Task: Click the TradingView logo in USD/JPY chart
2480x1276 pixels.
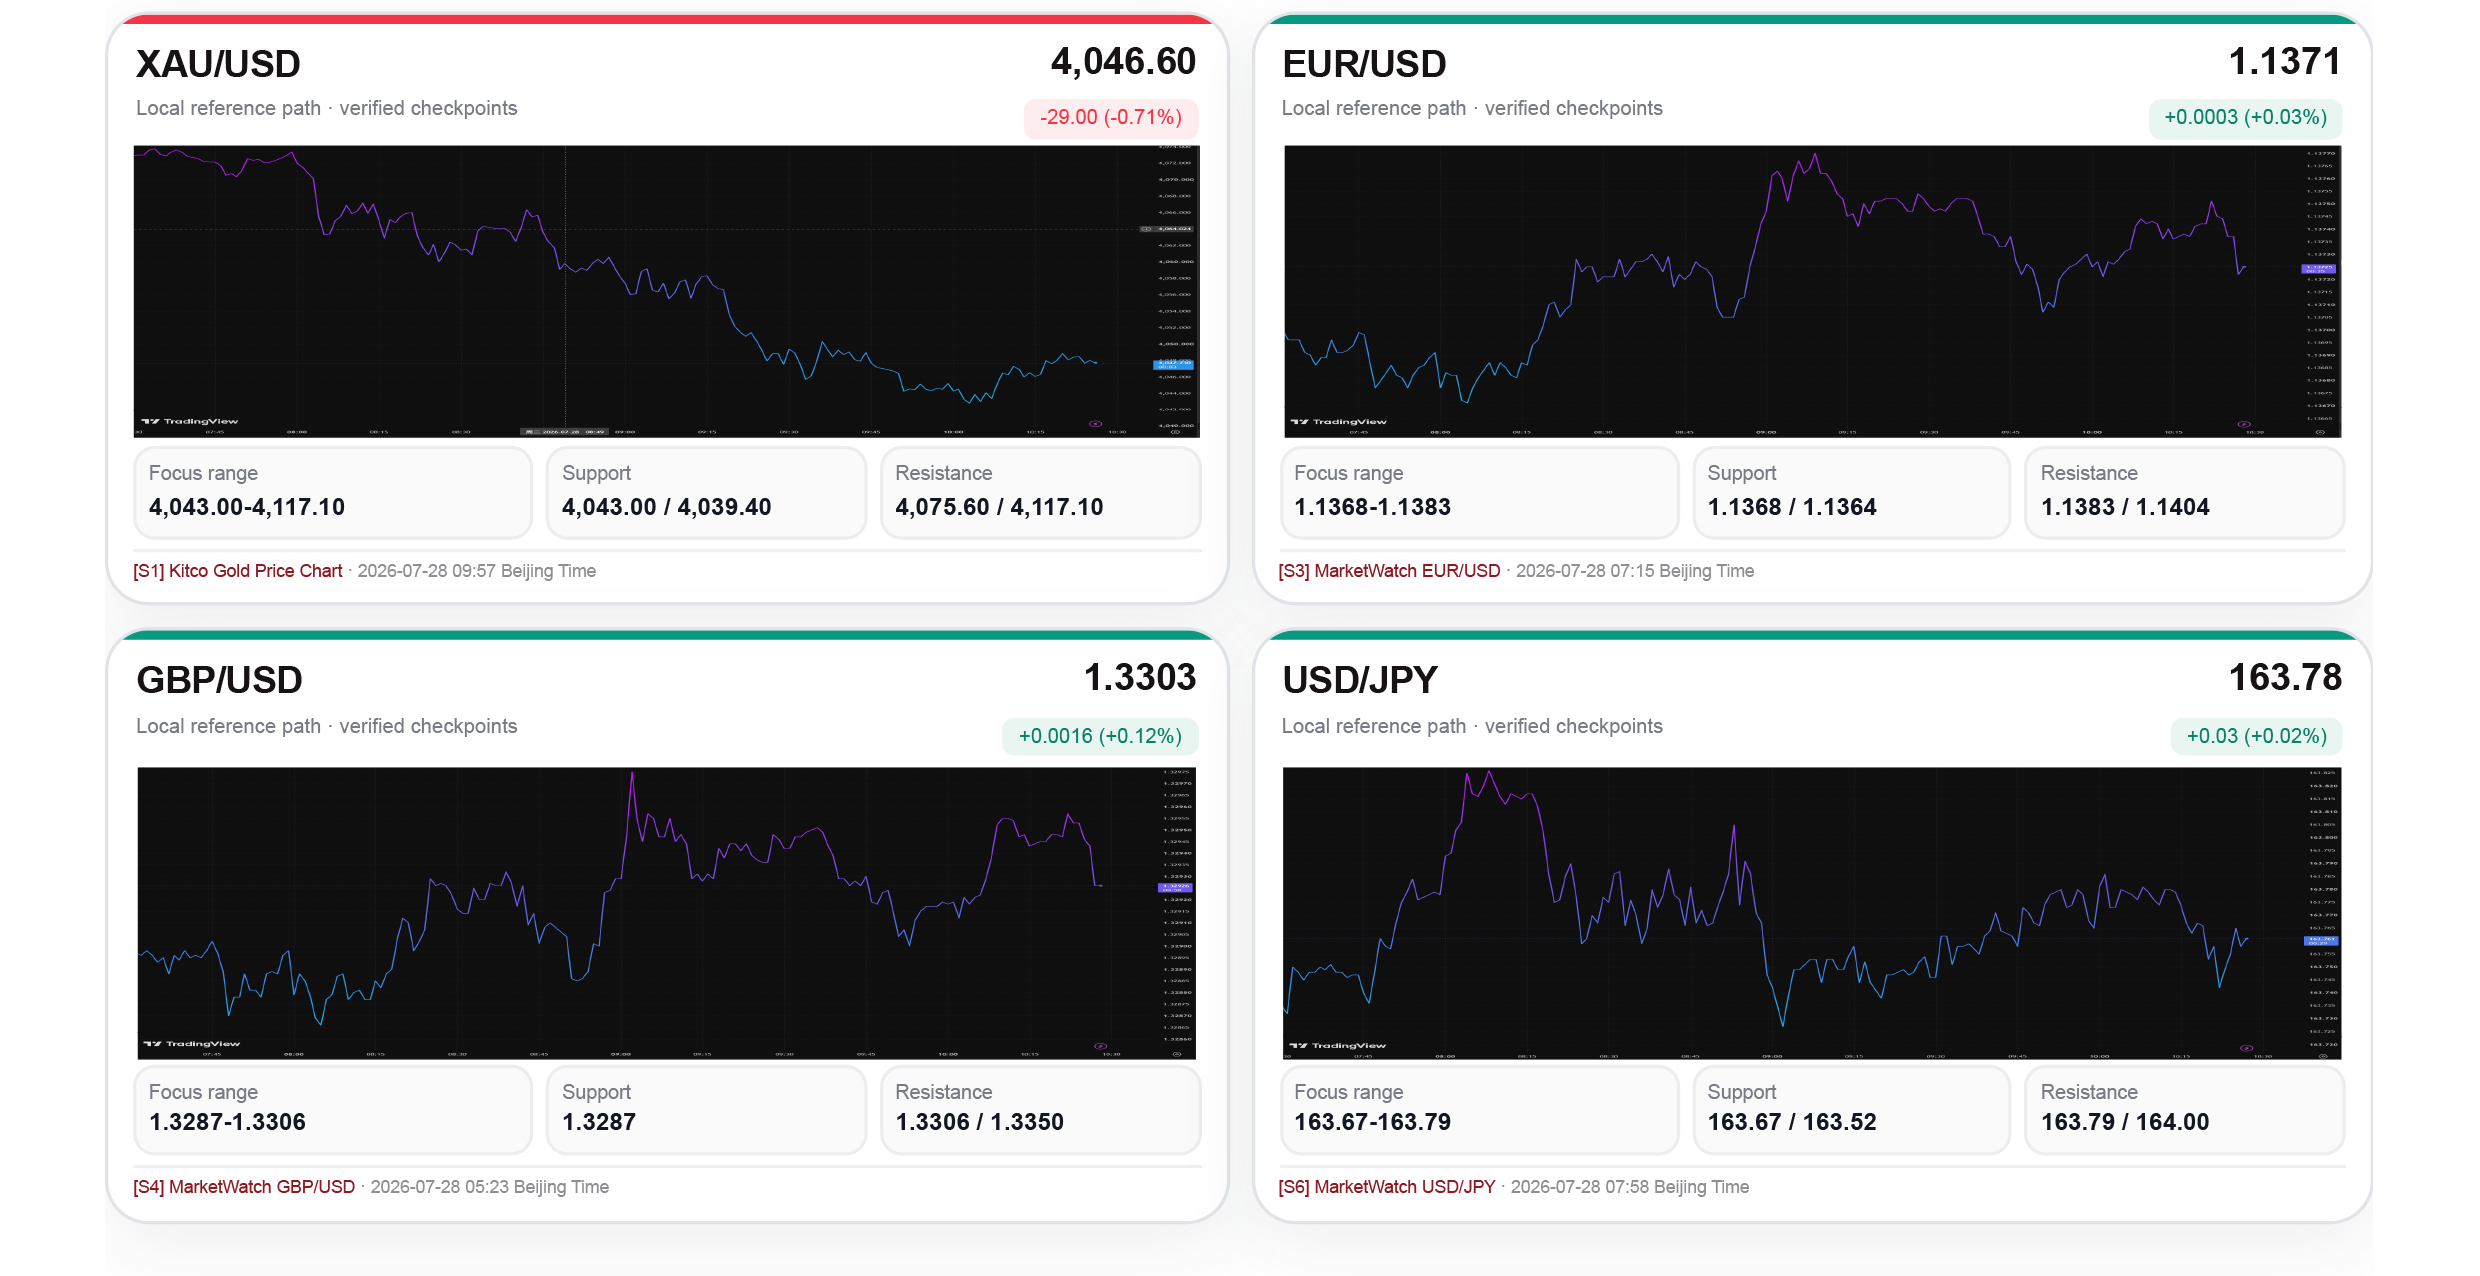Action: point(1338,1045)
